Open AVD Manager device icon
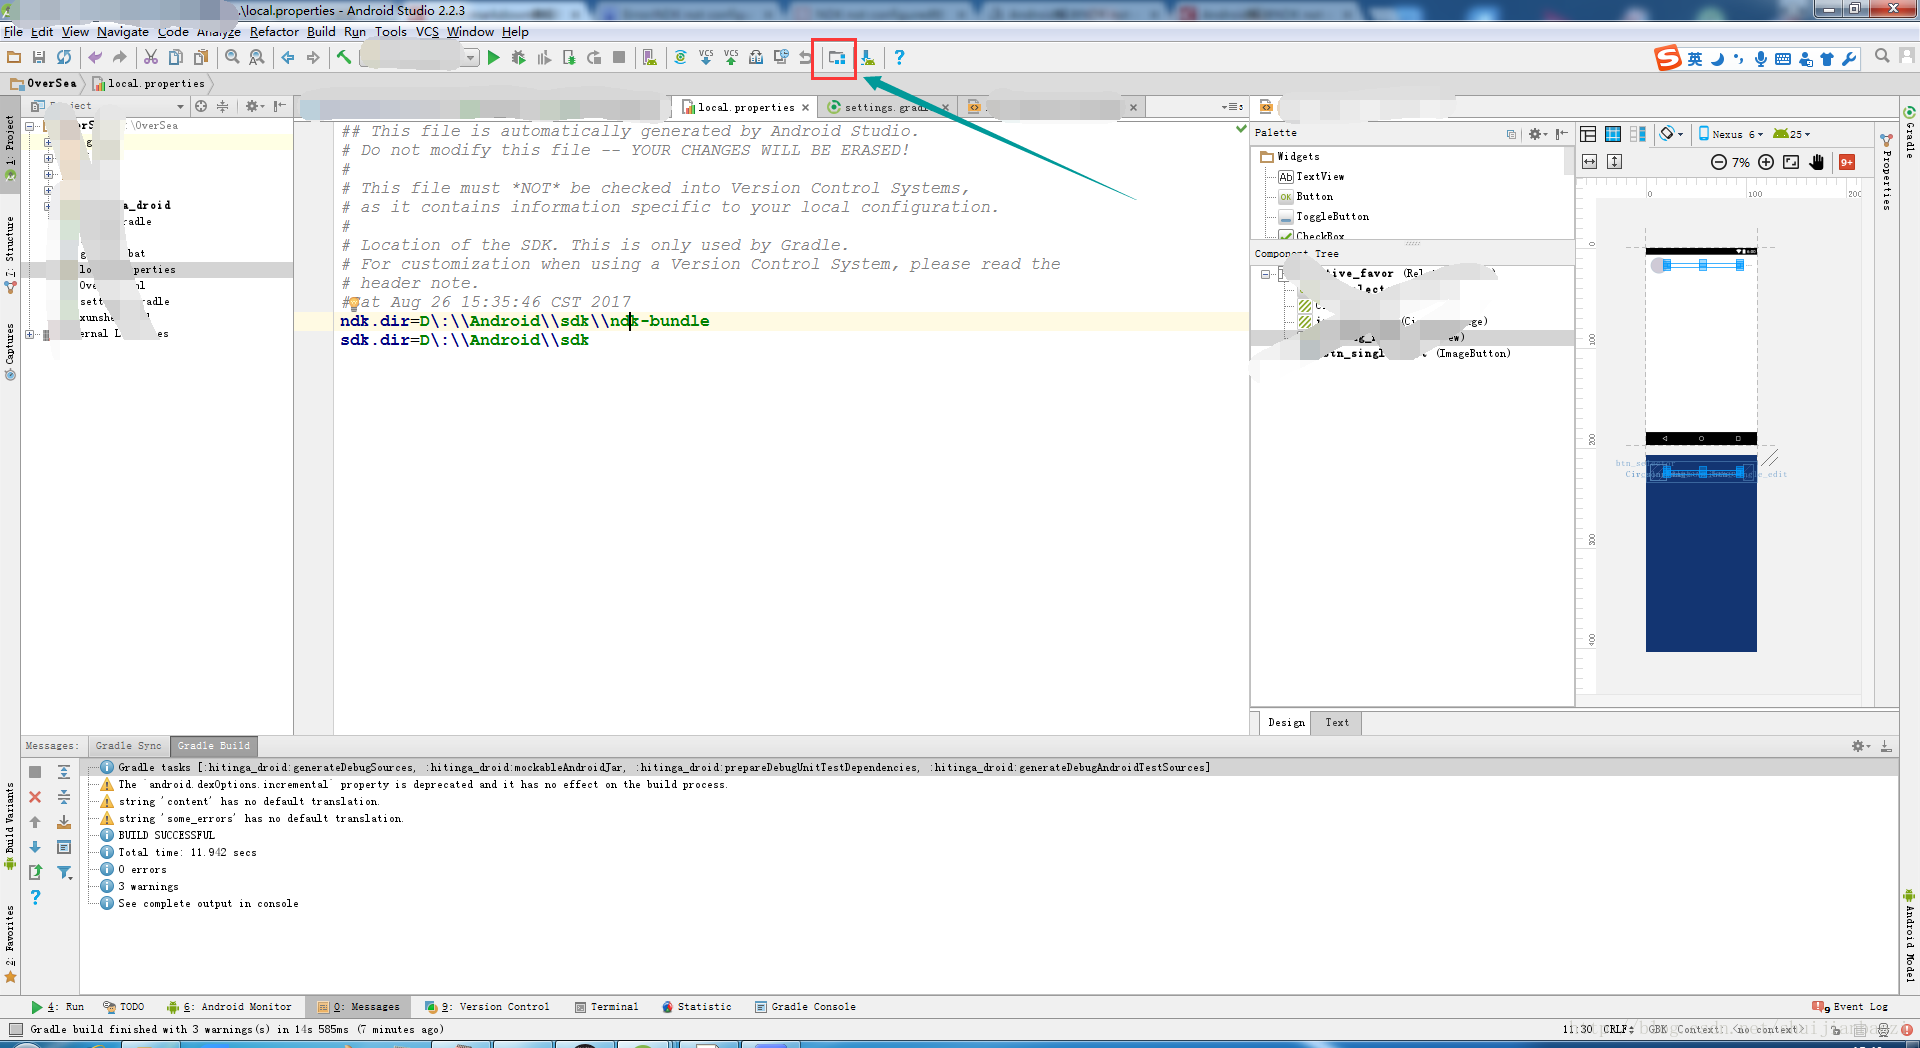The image size is (1920, 1048). (650, 58)
